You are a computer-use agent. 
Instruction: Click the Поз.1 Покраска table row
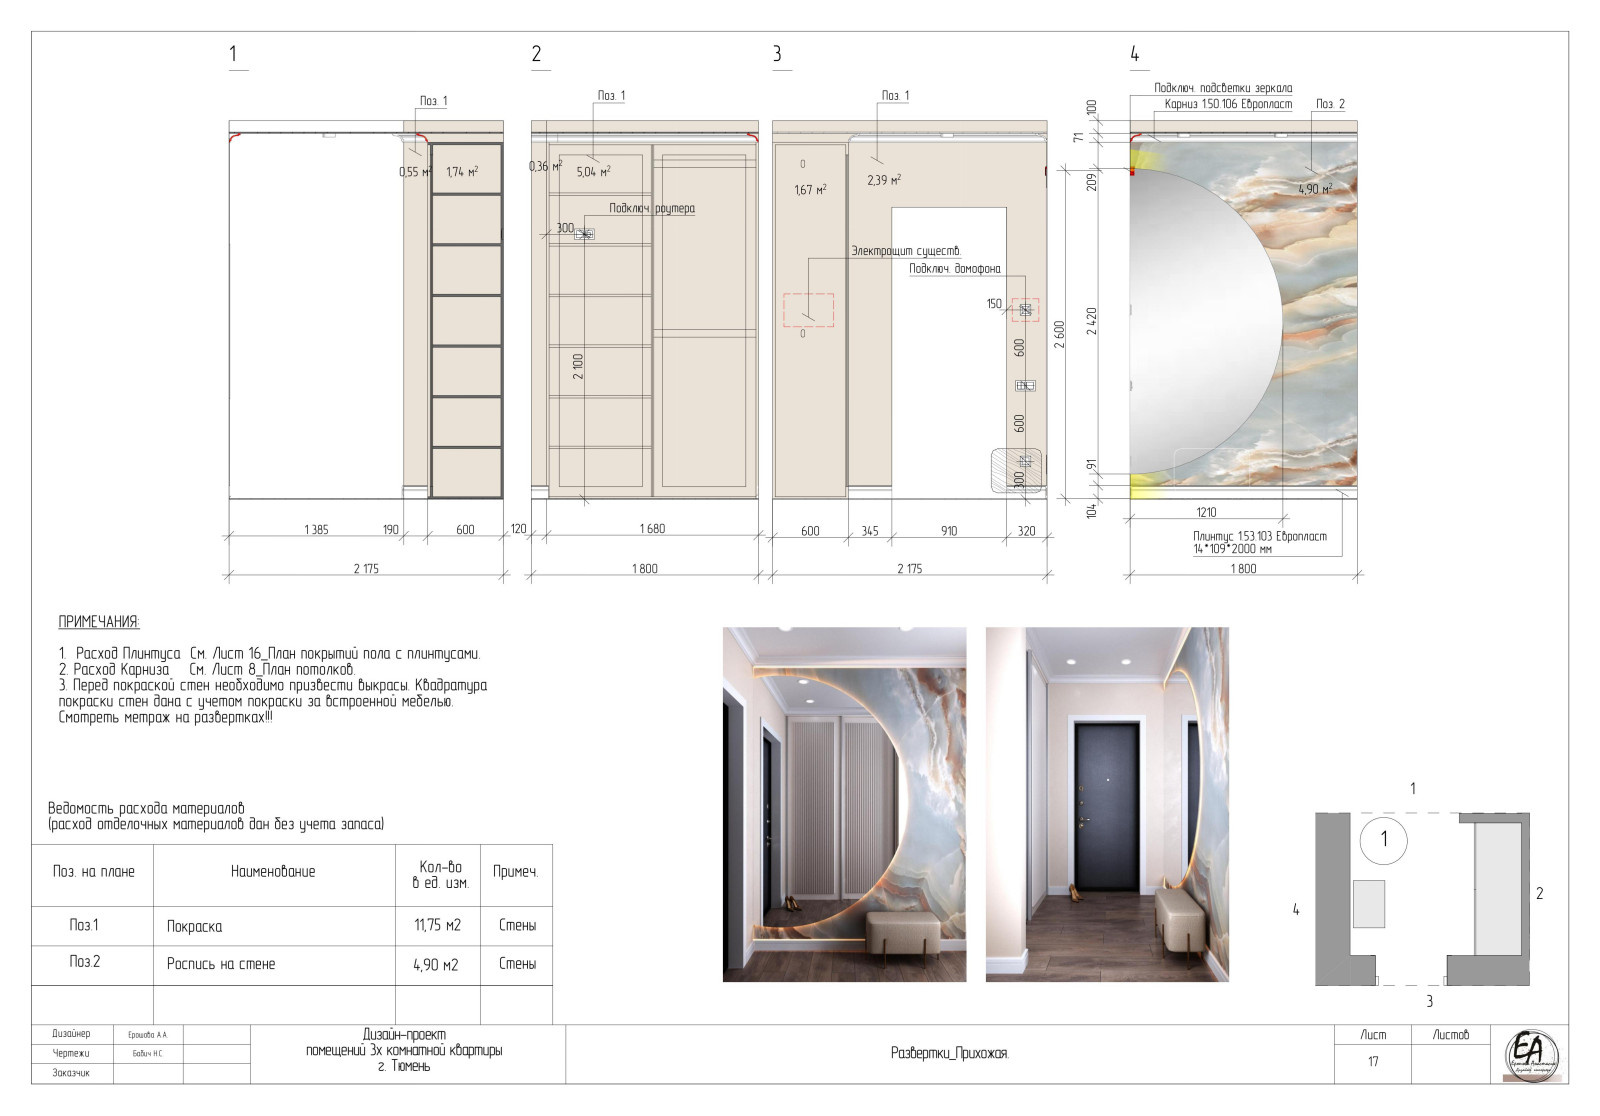pyautogui.click(x=292, y=926)
